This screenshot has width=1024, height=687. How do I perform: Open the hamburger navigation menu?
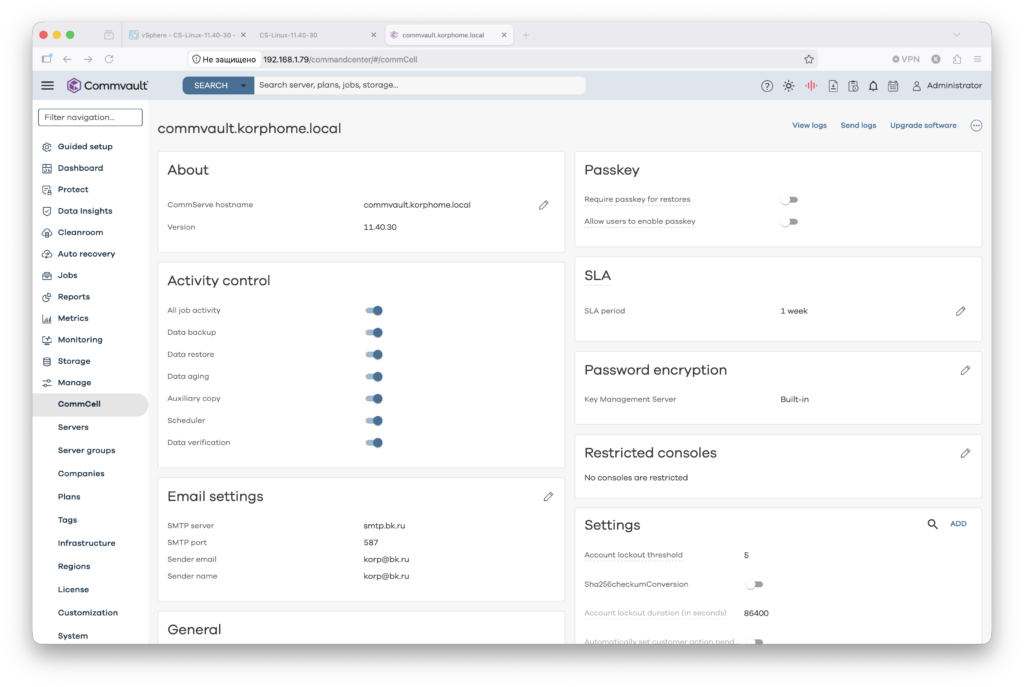48,86
